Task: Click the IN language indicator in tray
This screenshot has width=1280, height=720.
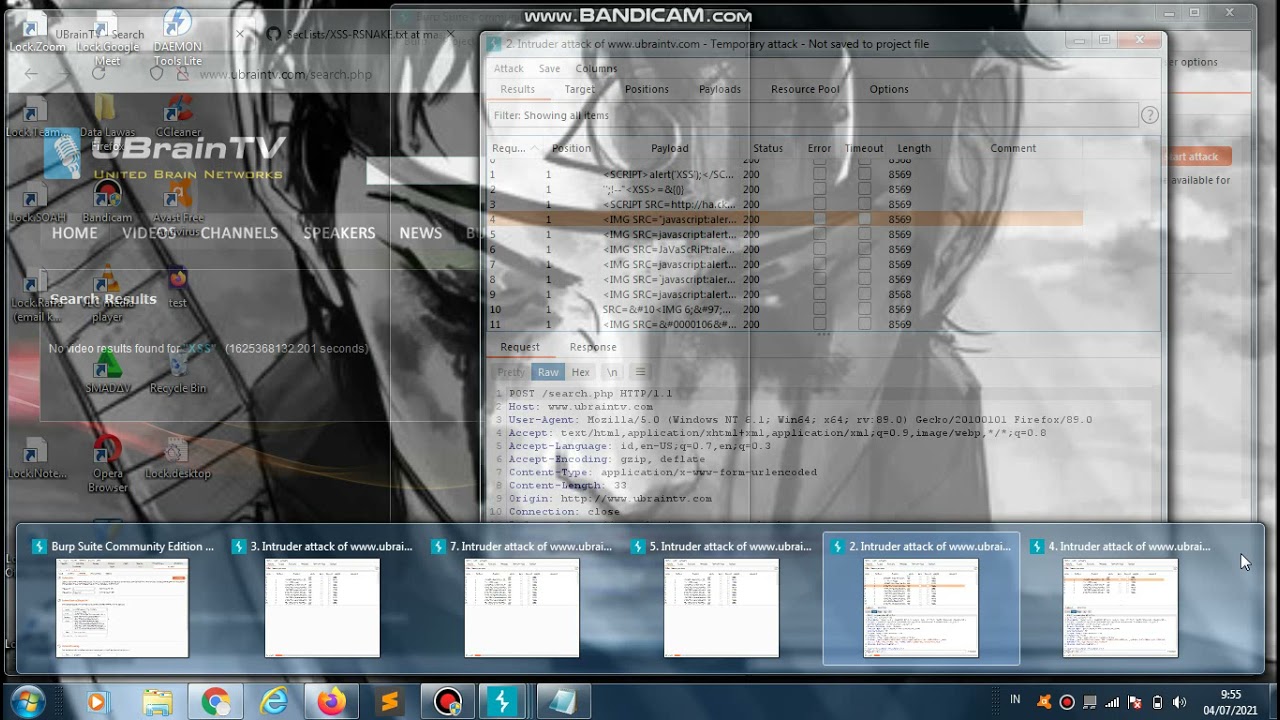Action: tap(1016, 699)
